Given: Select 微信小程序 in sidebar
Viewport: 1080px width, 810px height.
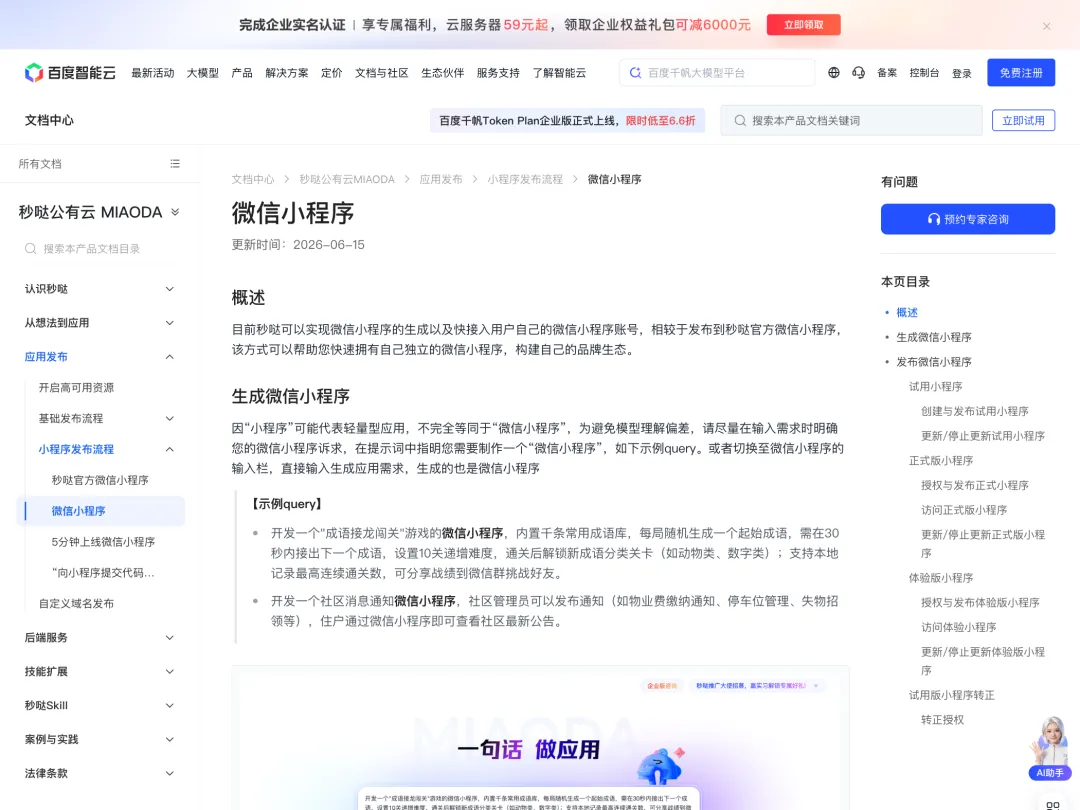Looking at the screenshot, I should coord(101,511).
